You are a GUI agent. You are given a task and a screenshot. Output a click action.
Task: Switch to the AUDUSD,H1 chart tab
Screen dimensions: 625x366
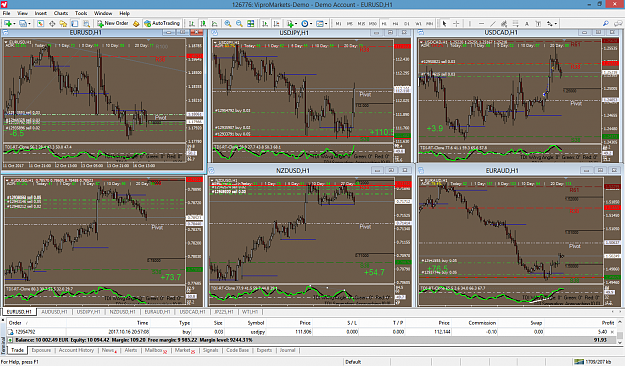coord(54,312)
